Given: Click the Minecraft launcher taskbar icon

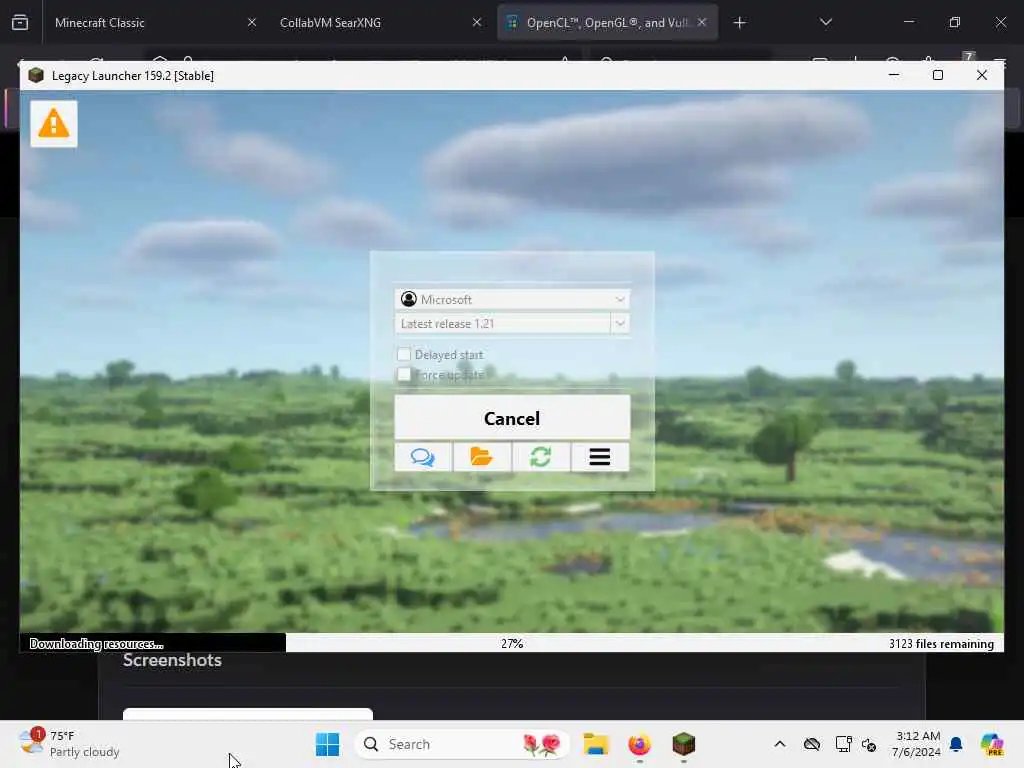Looking at the screenshot, I should [684, 744].
